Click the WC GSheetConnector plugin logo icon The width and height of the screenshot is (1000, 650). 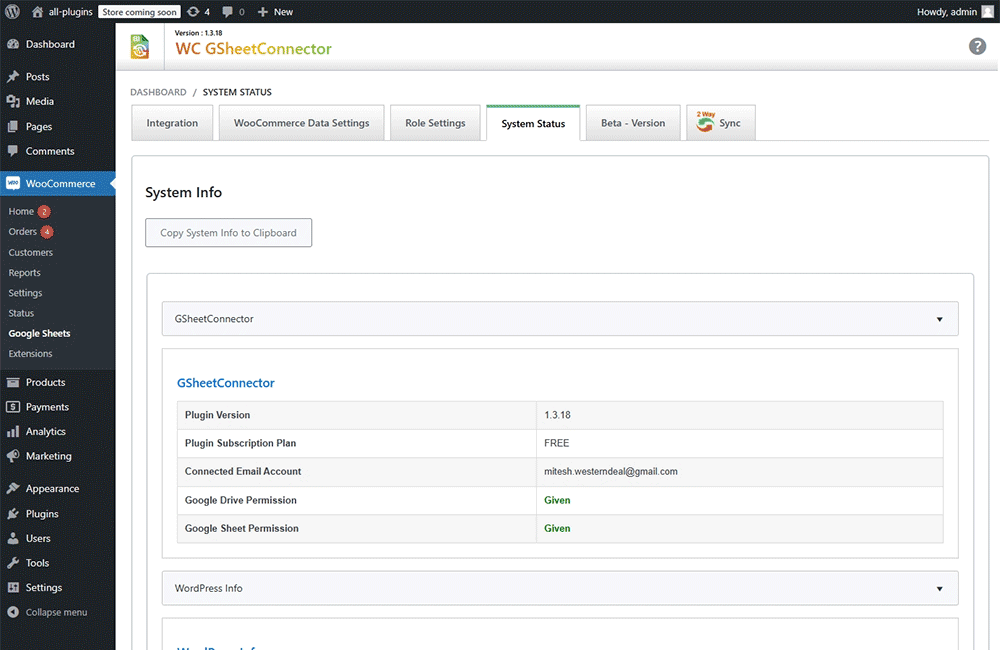click(140, 47)
